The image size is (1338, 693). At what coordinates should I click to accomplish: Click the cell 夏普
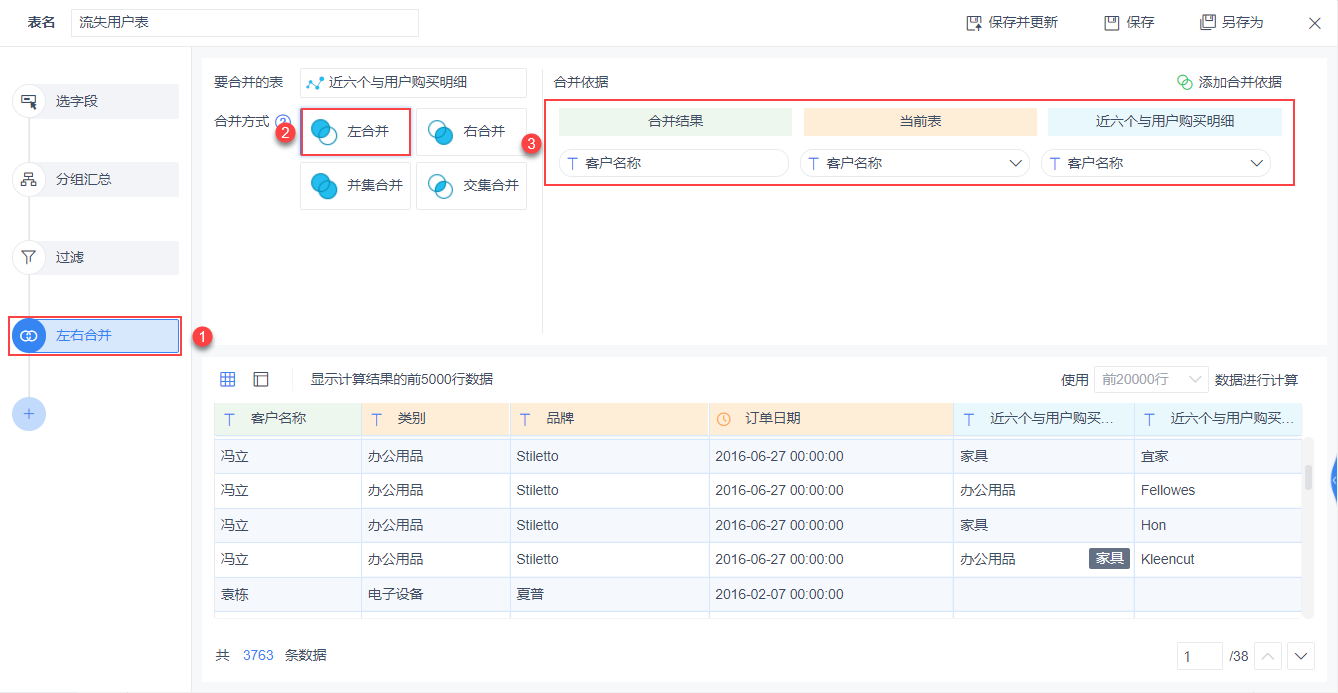610,594
